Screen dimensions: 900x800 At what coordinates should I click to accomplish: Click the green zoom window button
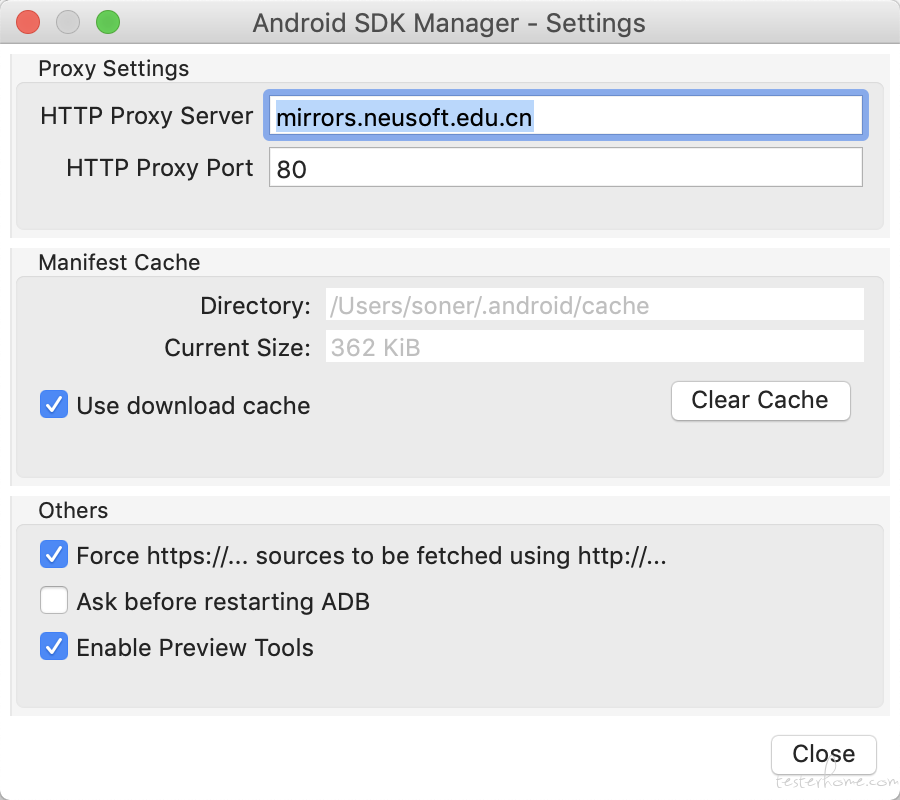(x=108, y=22)
